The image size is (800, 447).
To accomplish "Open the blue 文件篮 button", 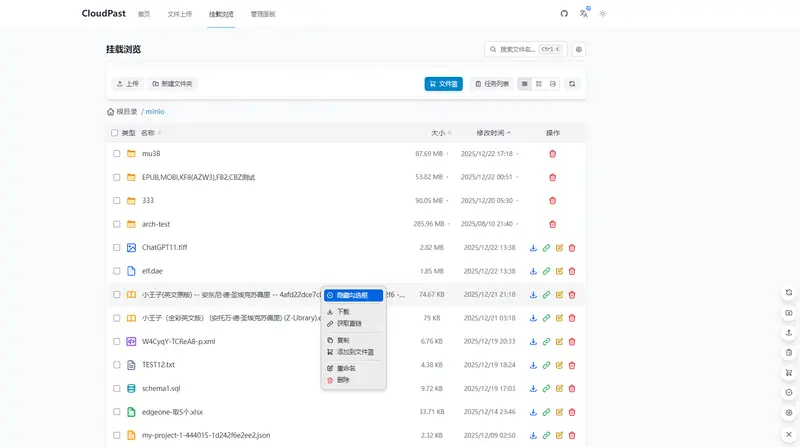I will pos(443,84).
